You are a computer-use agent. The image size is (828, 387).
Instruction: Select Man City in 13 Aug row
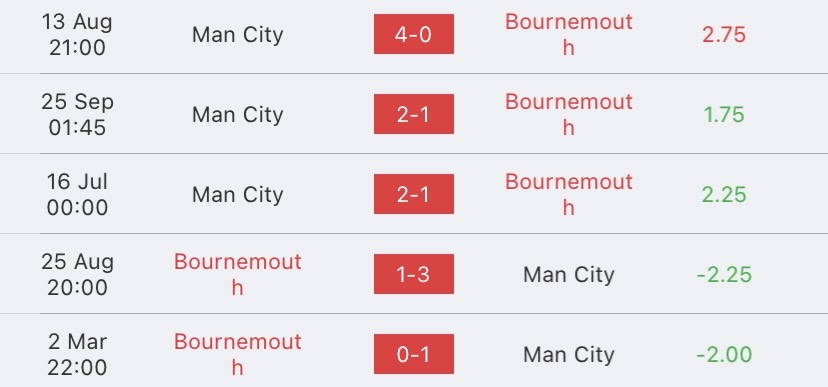pyautogui.click(x=238, y=35)
